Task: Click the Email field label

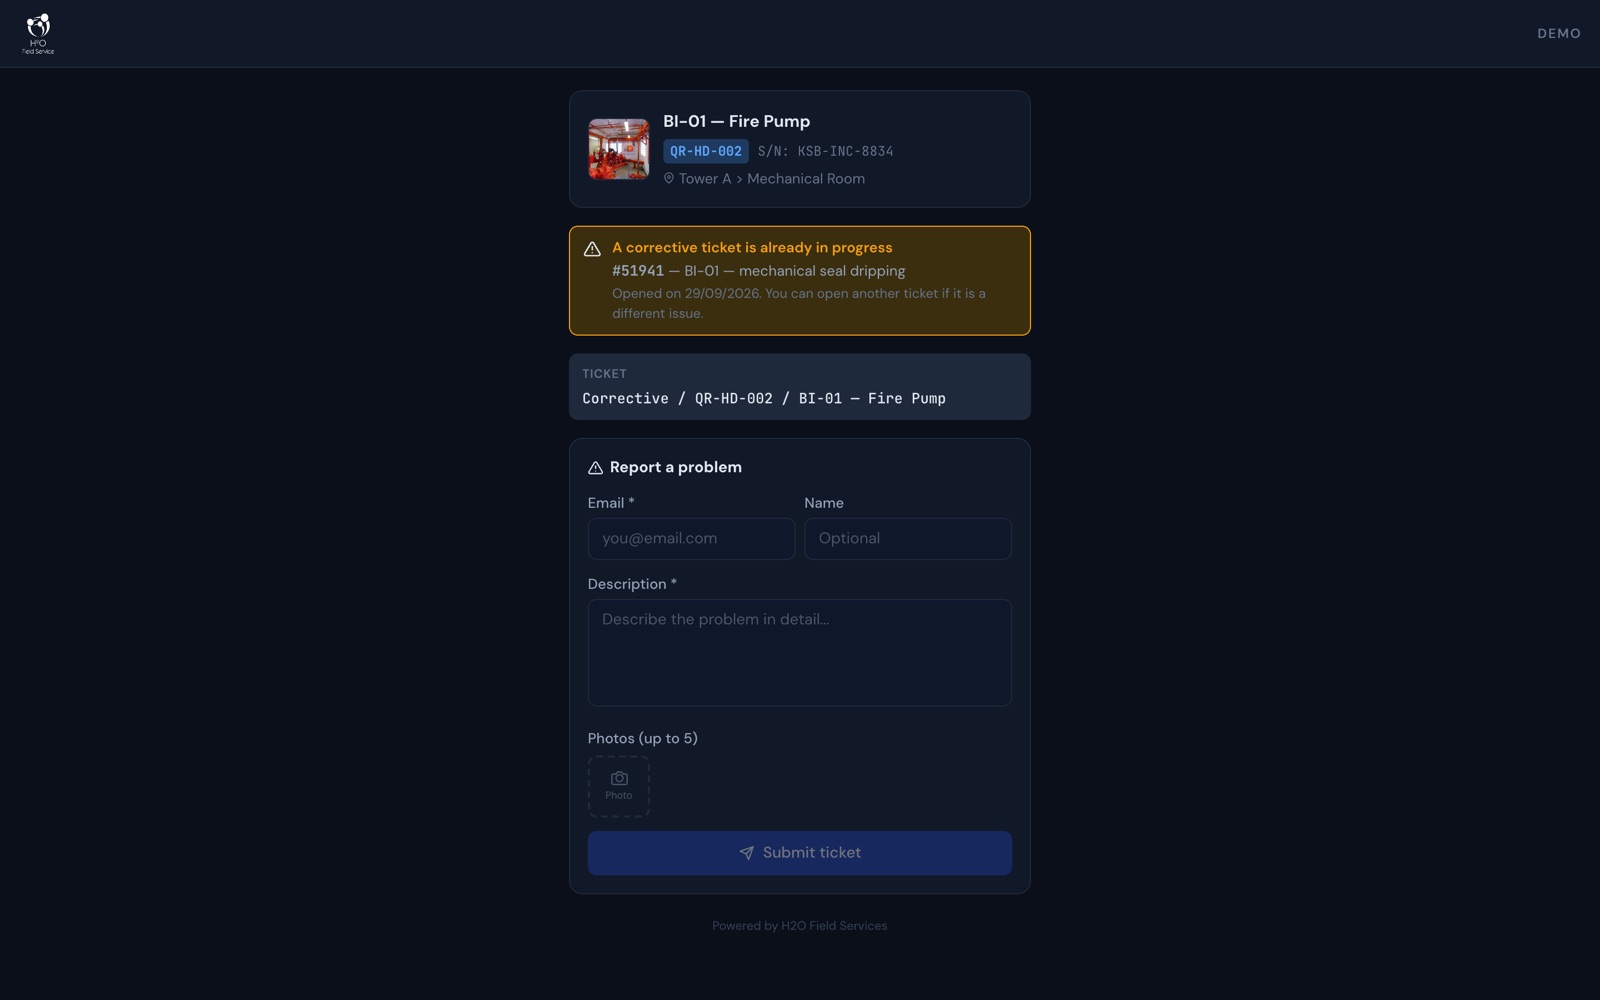Action: pyautogui.click(x=611, y=503)
